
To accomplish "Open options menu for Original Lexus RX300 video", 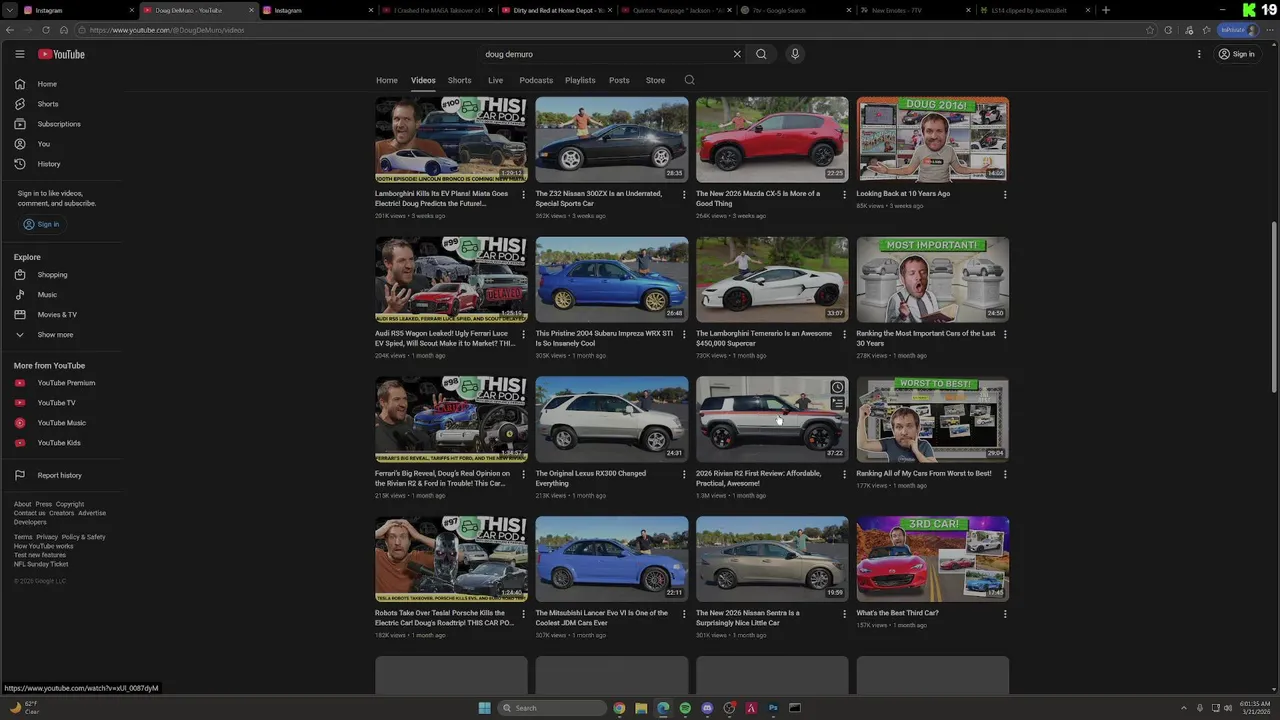I will tap(684, 474).
